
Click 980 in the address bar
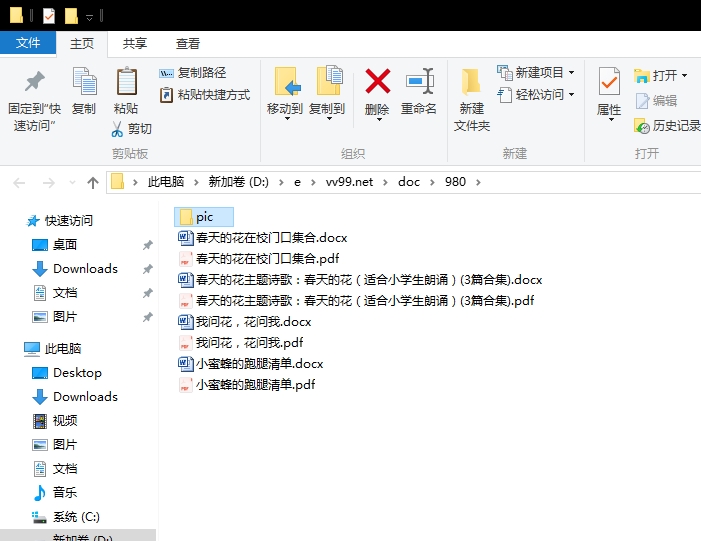pos(455,182)
